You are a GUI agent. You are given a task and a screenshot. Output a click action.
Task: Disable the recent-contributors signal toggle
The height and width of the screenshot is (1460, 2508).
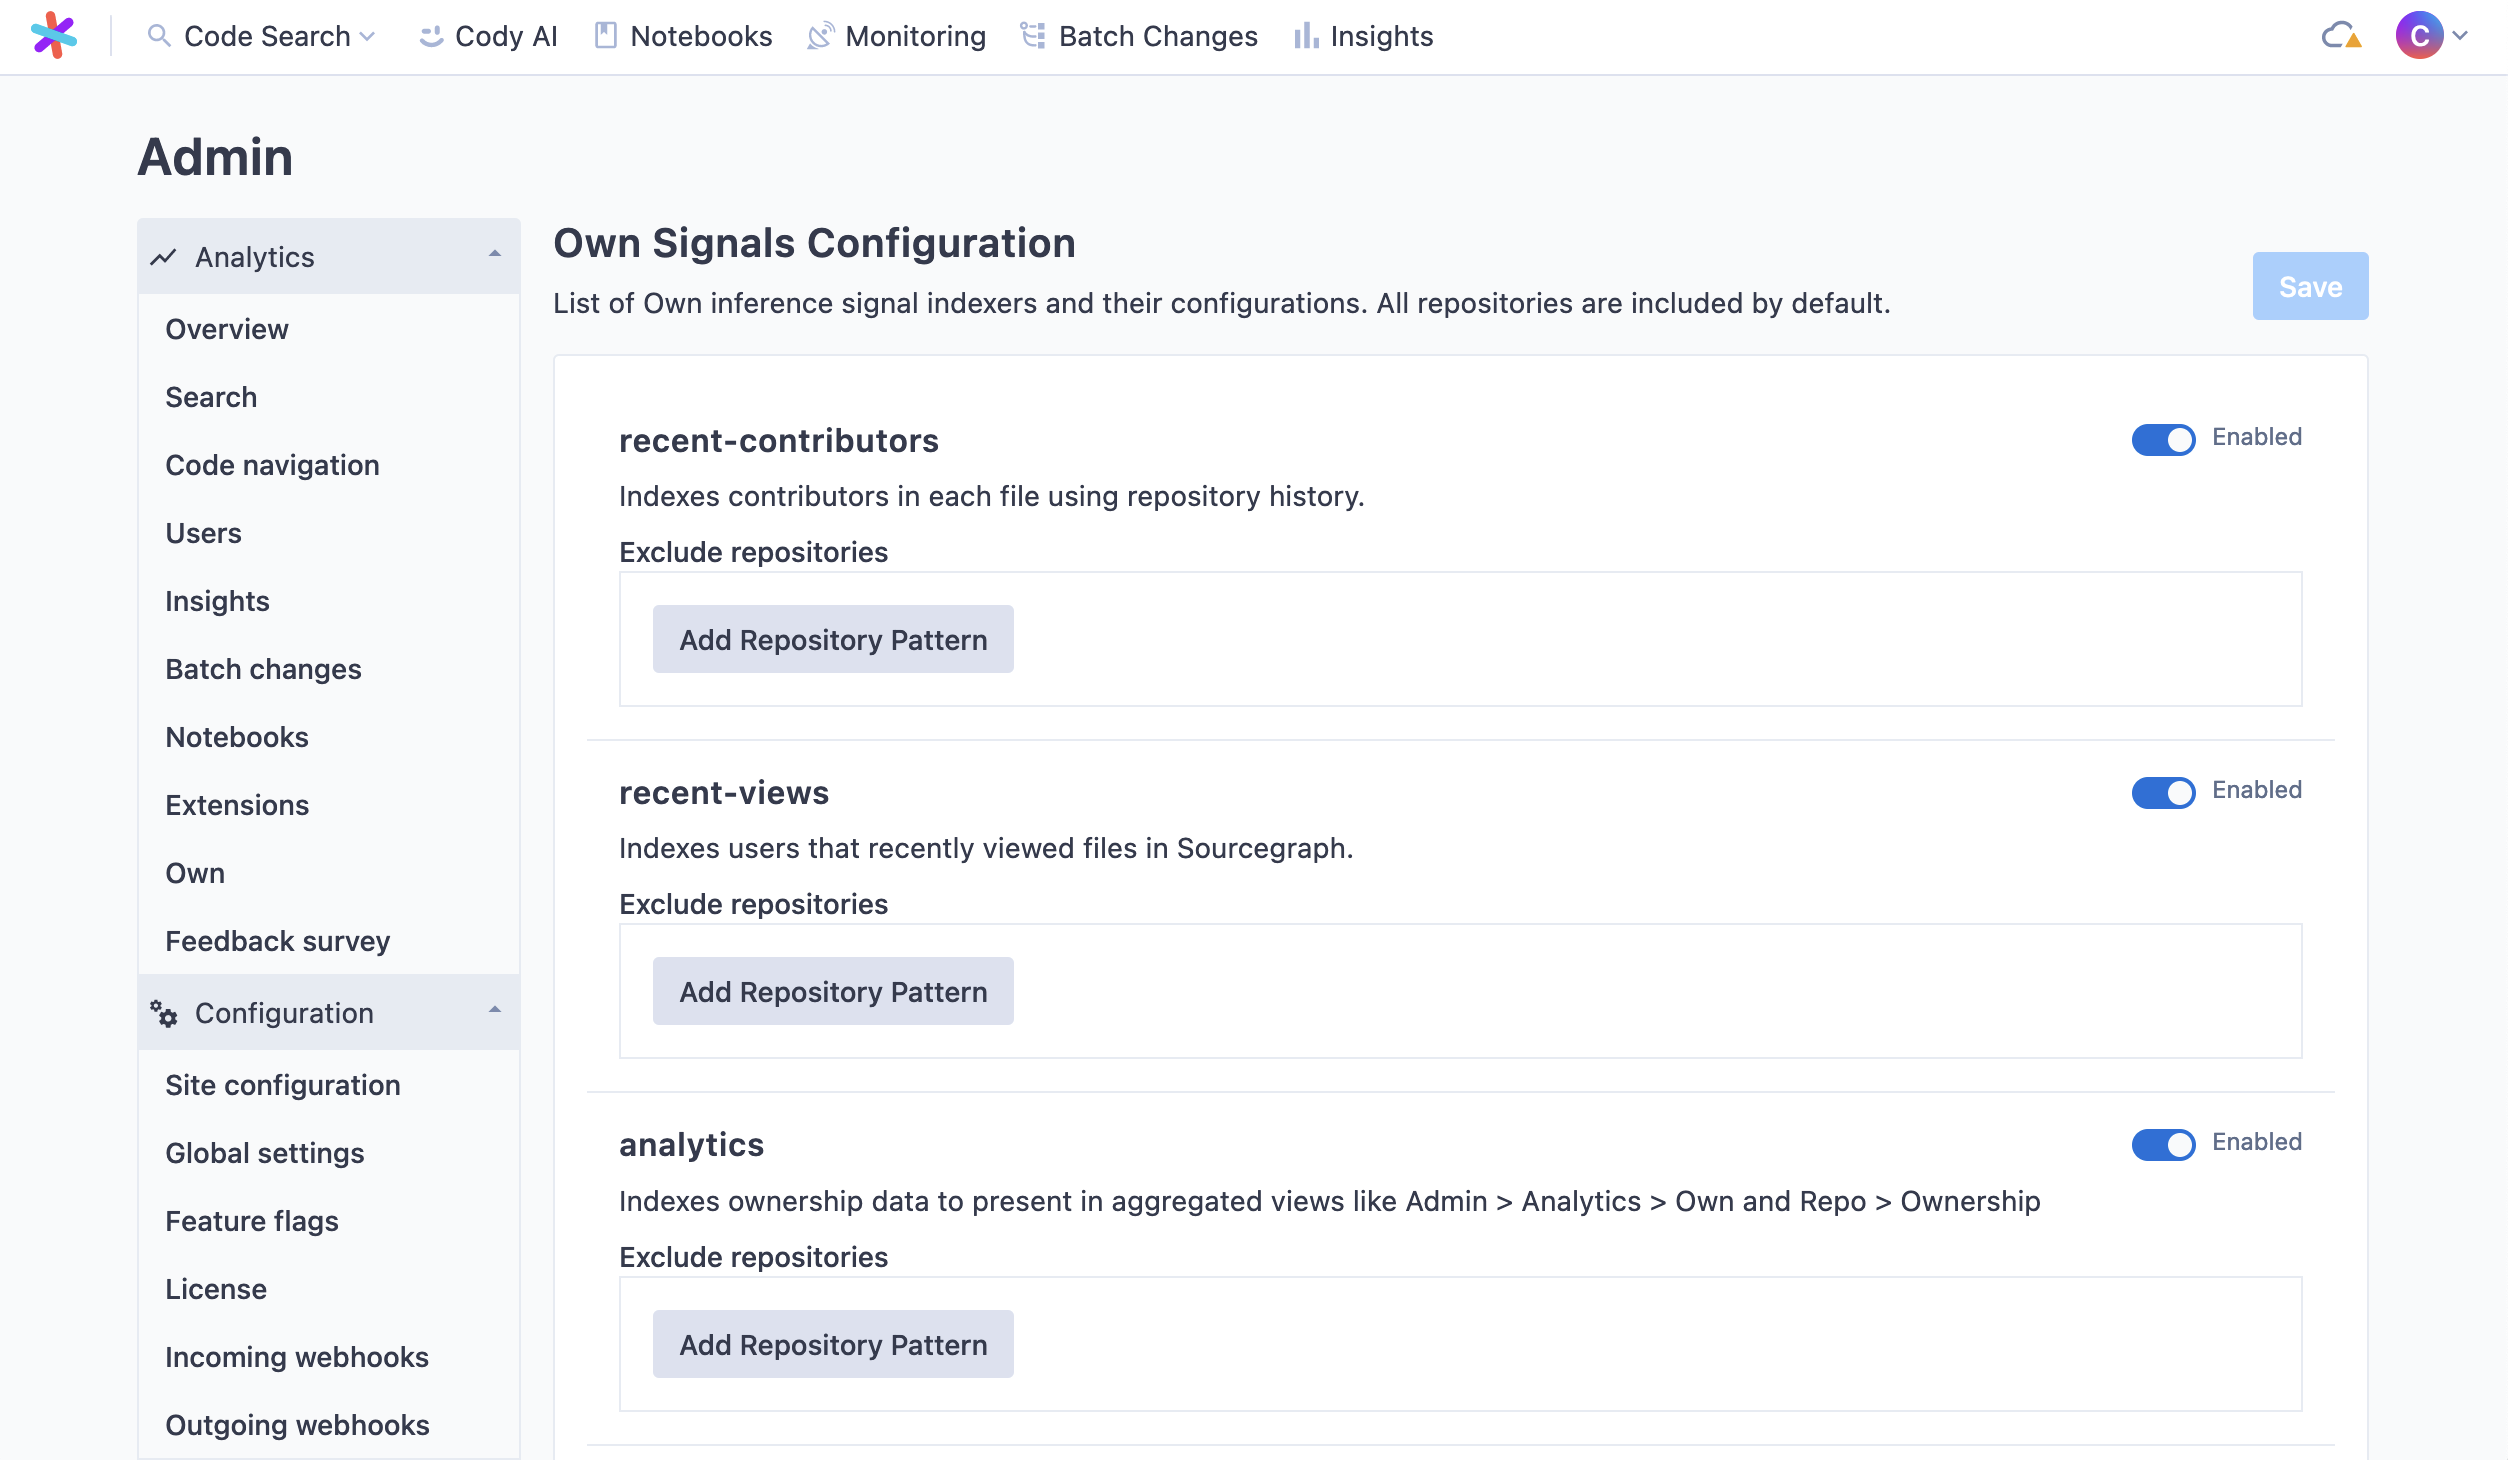(2163, 439)
